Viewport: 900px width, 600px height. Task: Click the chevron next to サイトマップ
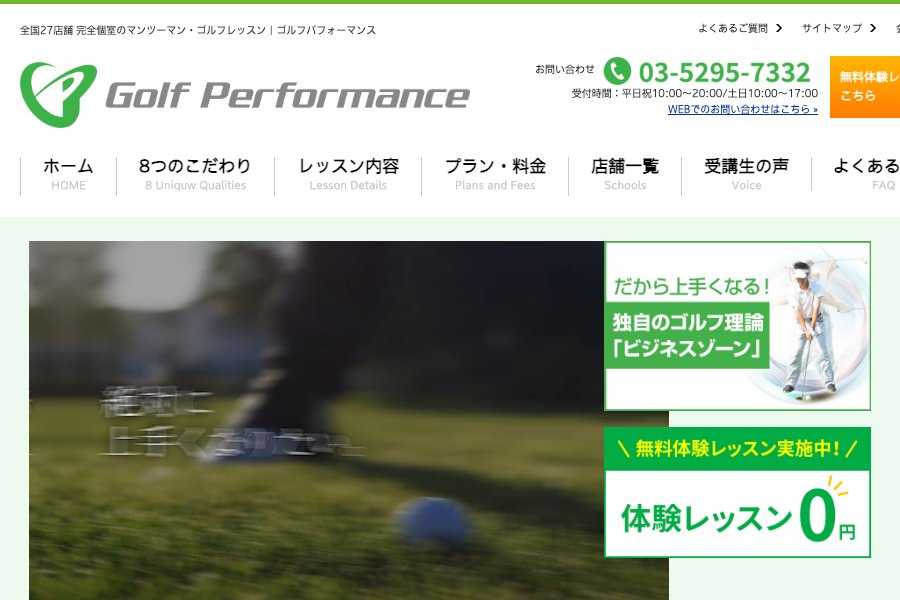(873, 28)
